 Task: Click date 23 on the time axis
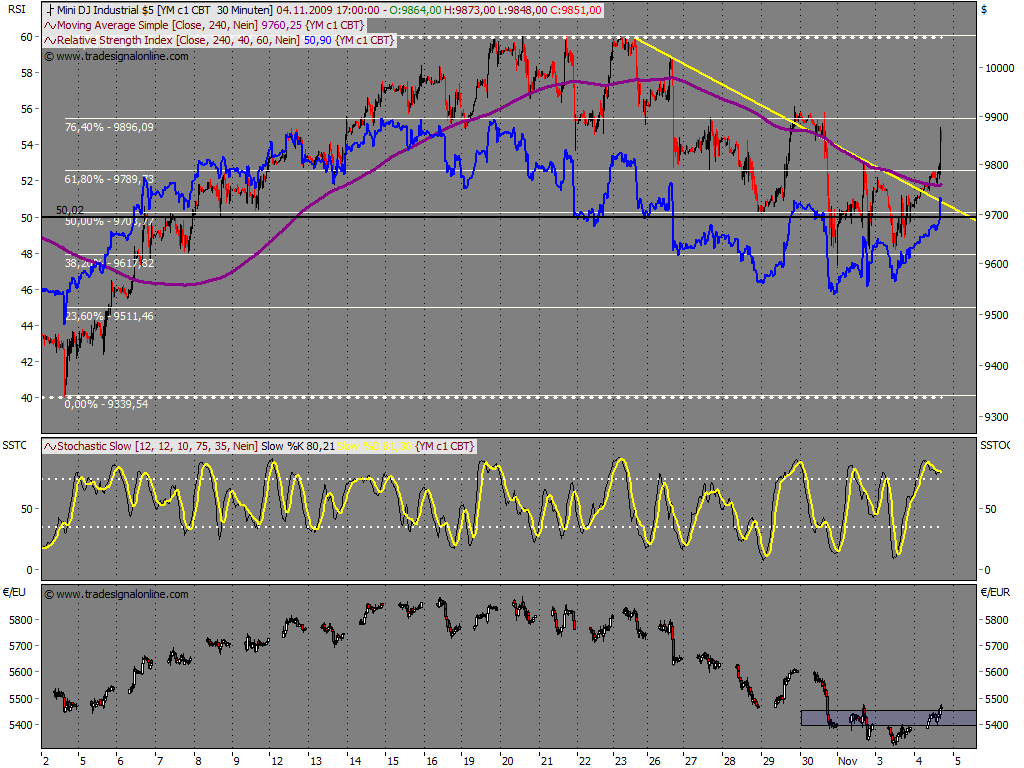[x=620, y=761]
